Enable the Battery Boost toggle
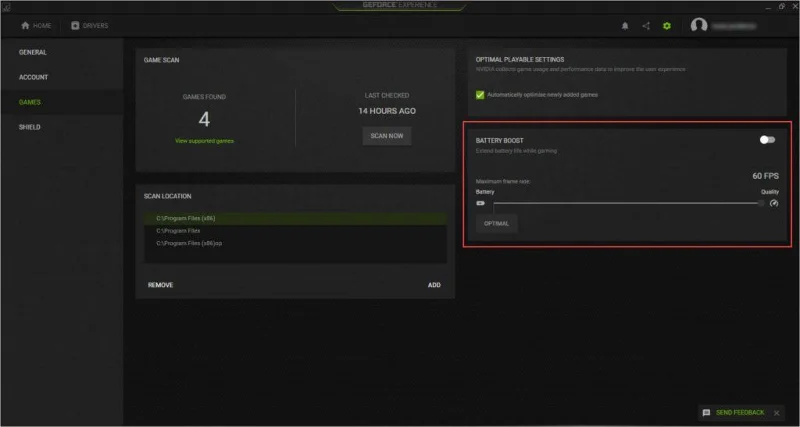 (x=767, y=140)
